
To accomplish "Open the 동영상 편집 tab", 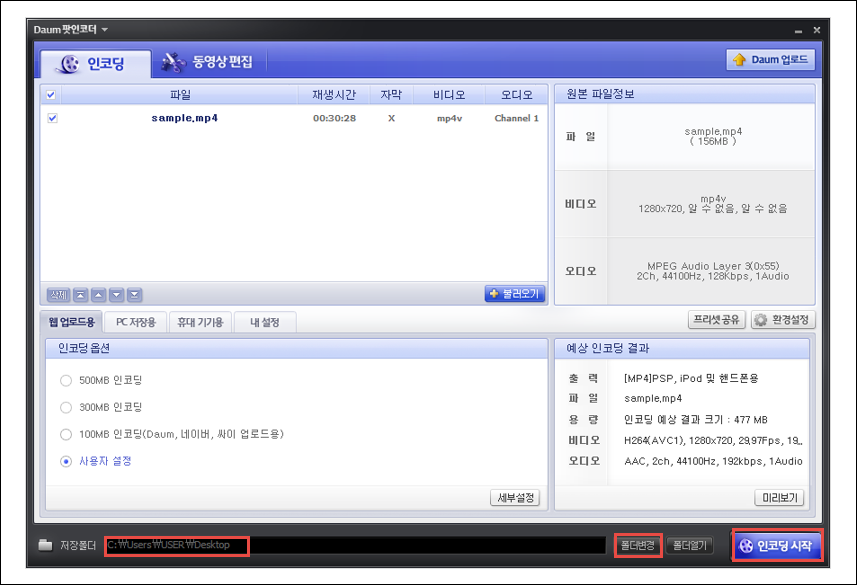I will pos(208,62).
